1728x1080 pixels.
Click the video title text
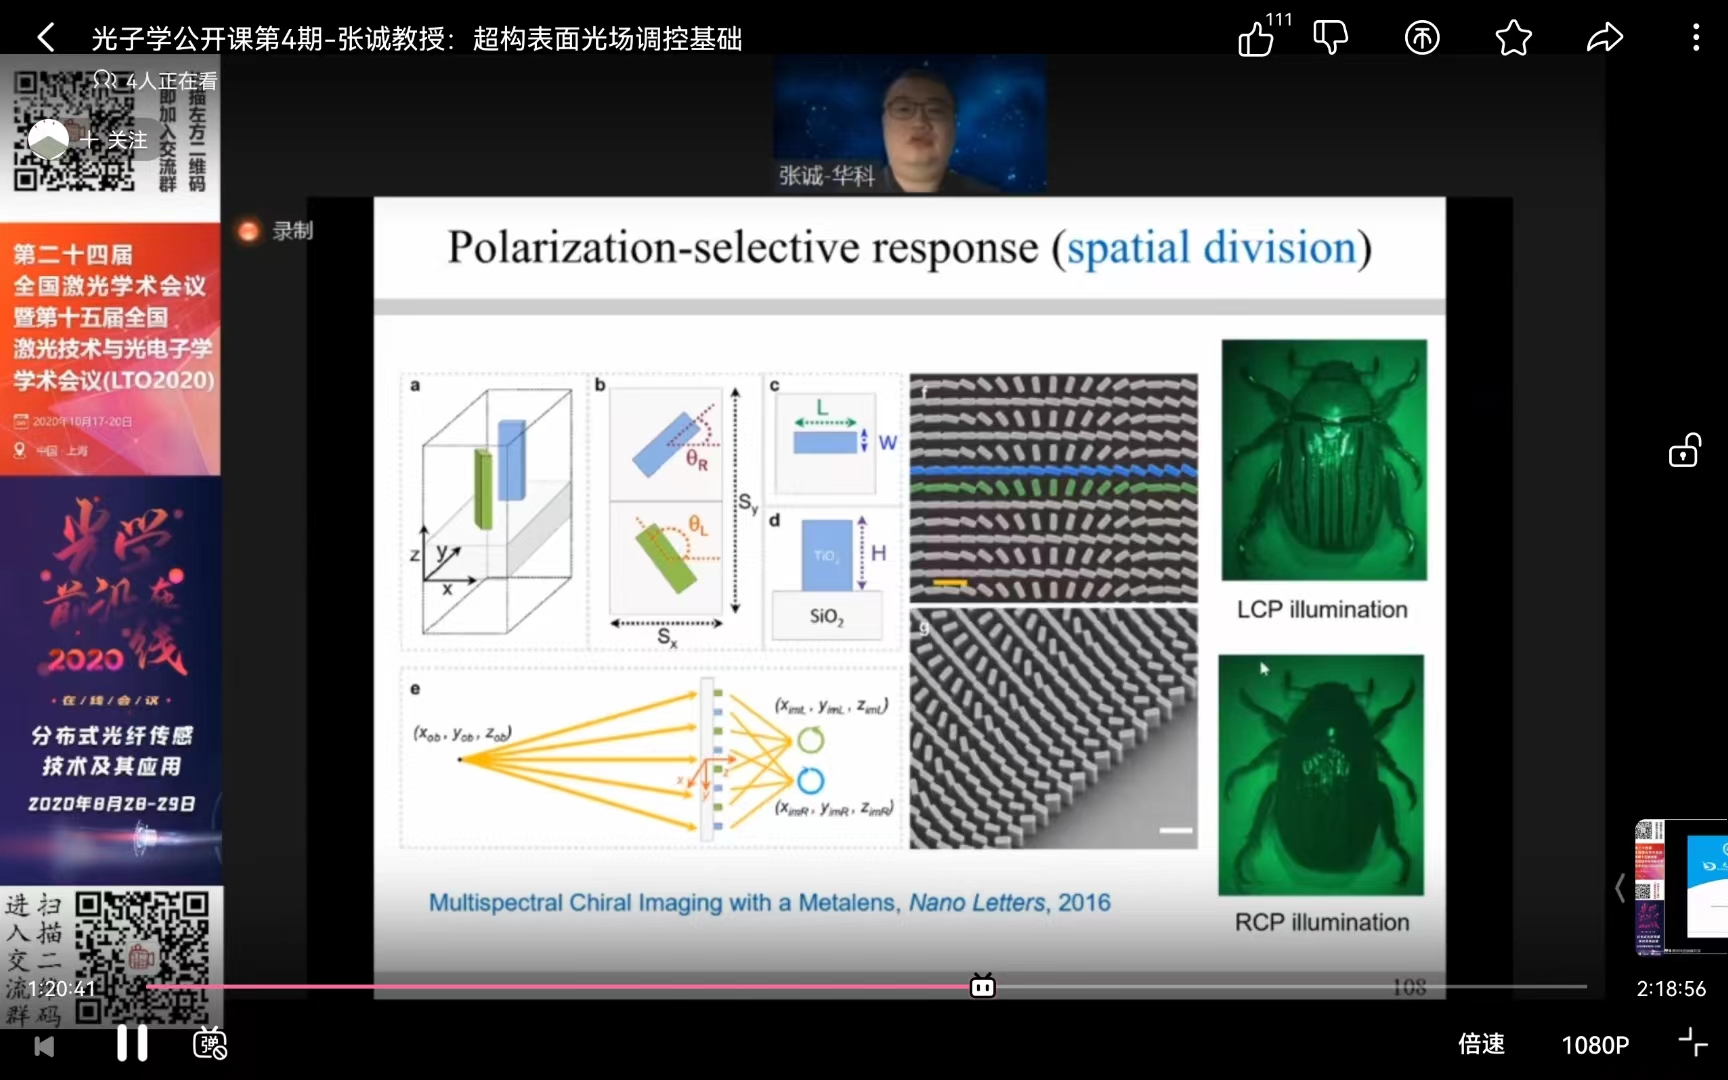point(417,39)
